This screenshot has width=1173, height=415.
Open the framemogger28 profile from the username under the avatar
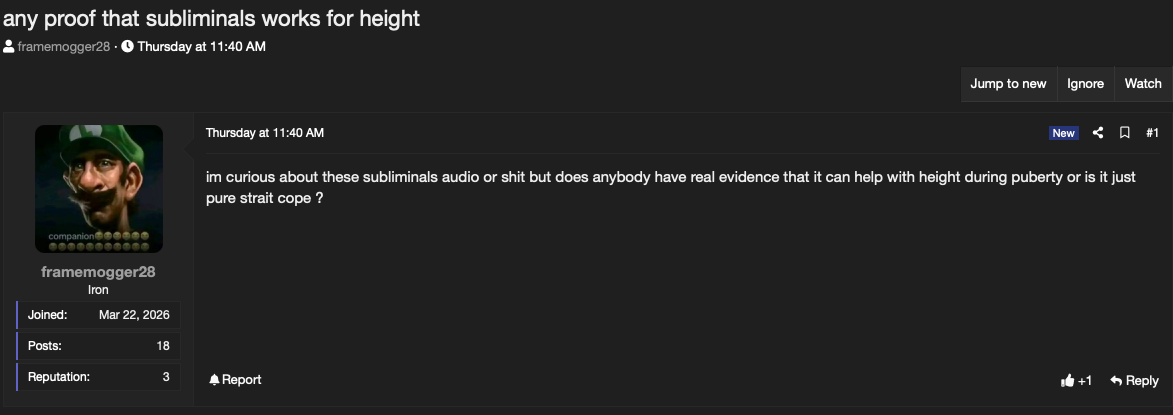[x=99, y=271]
